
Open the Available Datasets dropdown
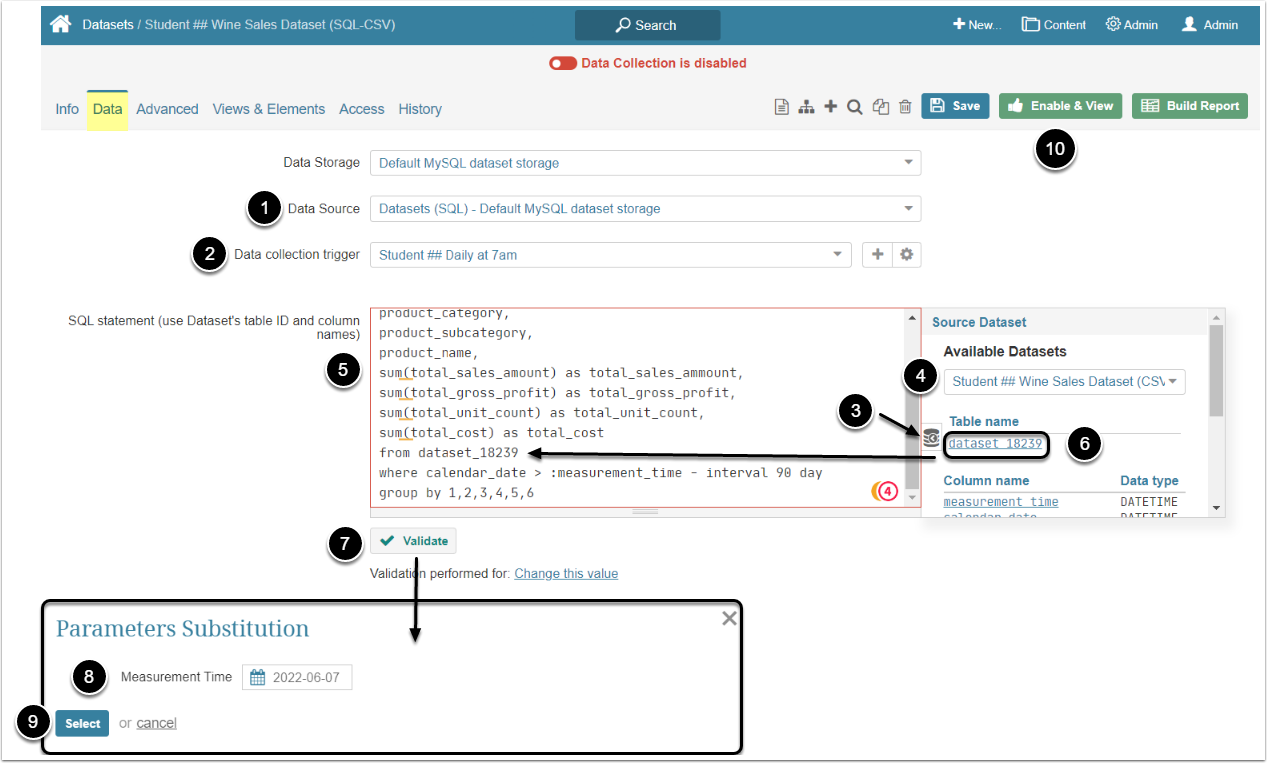pyautogui.click(x=1064, y=381)
